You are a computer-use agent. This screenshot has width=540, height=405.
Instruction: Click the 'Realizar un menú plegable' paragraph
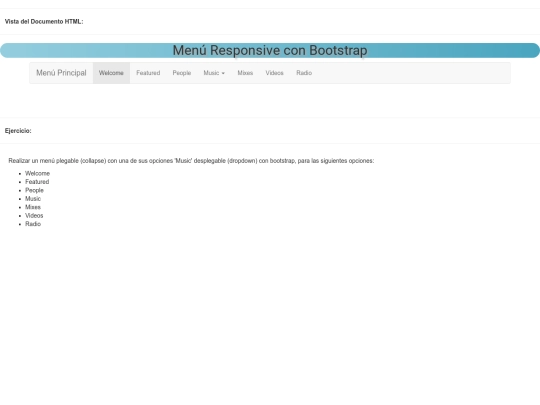(x=191, y=161)
